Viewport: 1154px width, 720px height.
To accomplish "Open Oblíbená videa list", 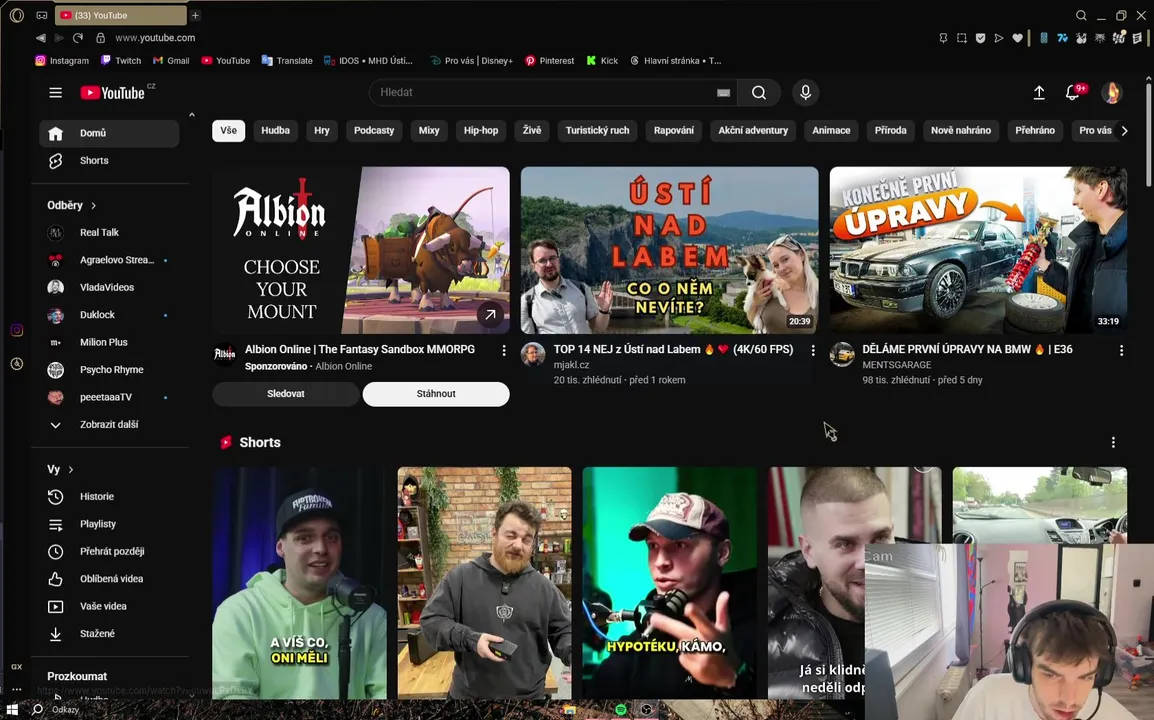I will [x=109, y=579].
